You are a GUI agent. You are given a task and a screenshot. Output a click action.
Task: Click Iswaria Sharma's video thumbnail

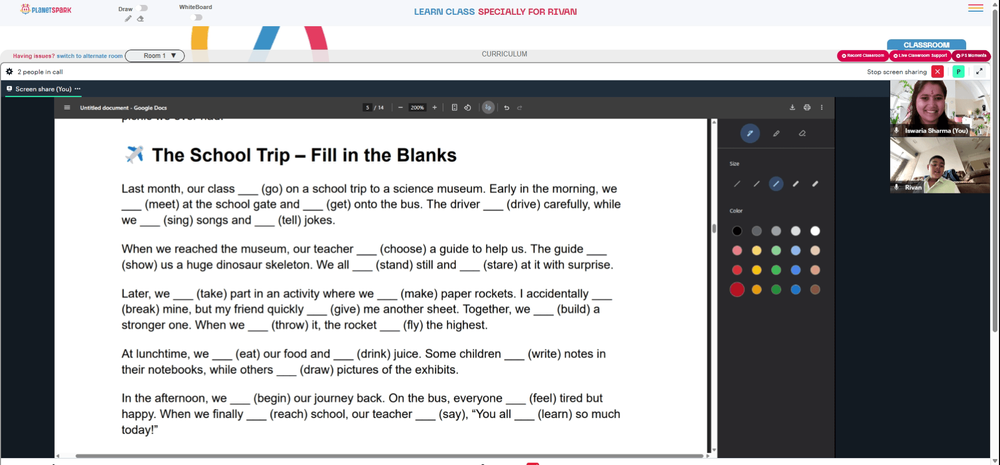tap(940, 108)
